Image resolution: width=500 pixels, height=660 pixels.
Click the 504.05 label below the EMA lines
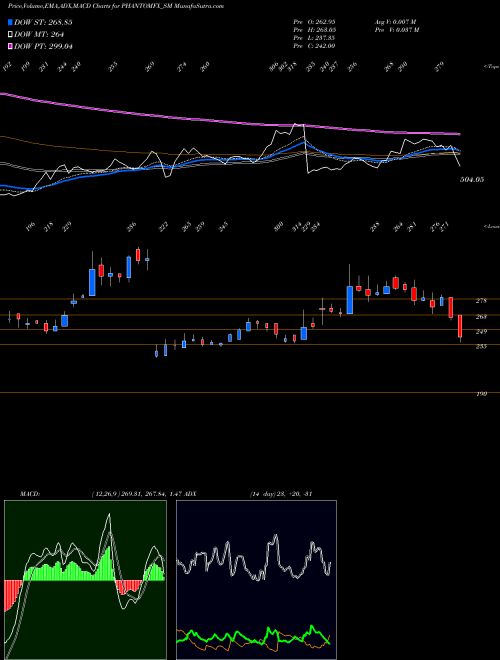point(472,180)
